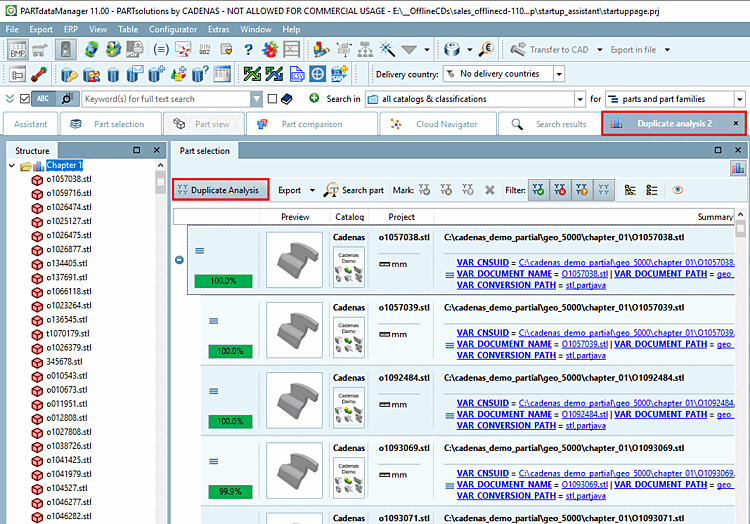
Task: Click the Duplicate Analysis button
Action: click(x=218, y=190)
